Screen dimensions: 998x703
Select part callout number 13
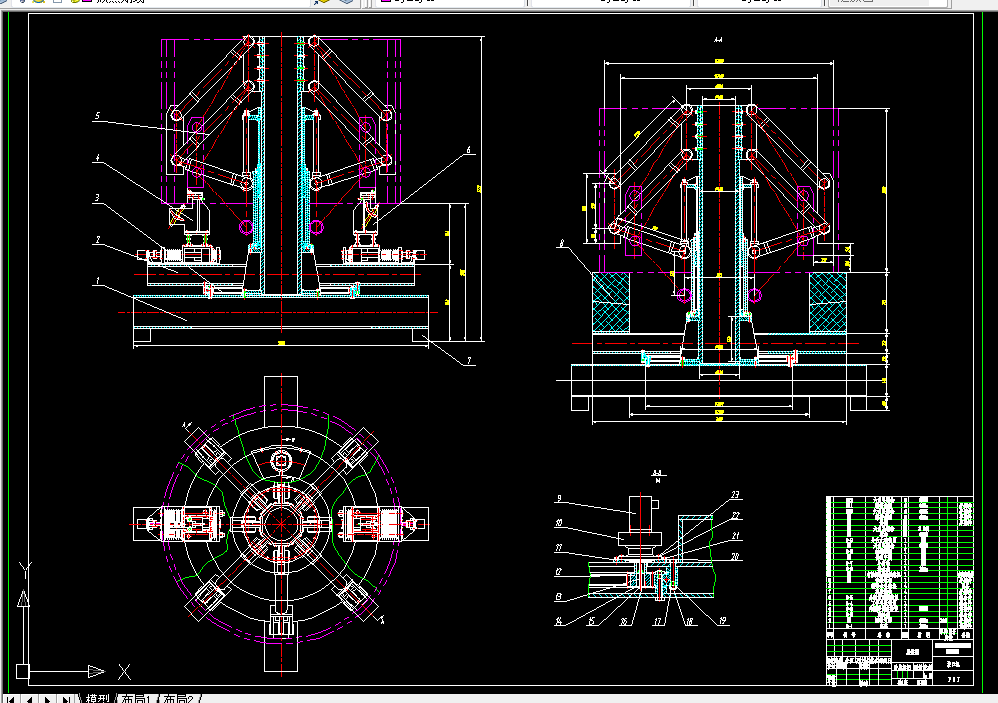[558, 597]
